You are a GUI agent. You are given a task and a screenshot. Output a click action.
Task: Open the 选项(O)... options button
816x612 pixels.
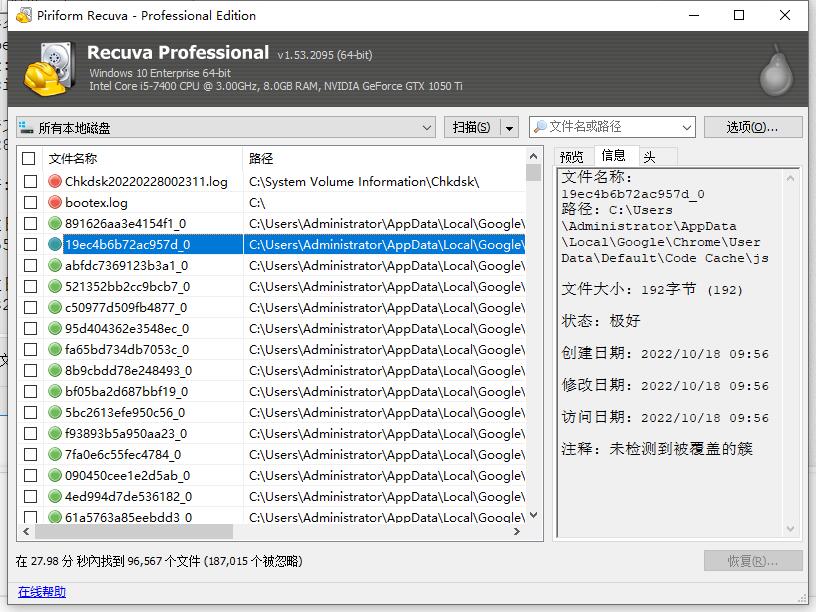(753, 127)
